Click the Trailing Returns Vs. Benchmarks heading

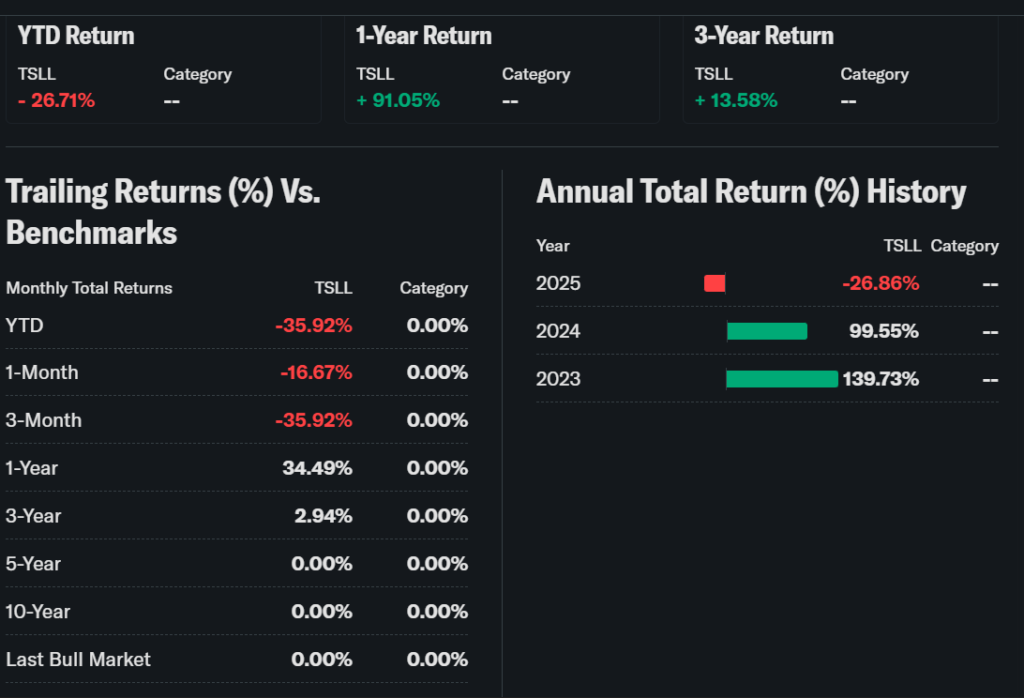point(163,212)
